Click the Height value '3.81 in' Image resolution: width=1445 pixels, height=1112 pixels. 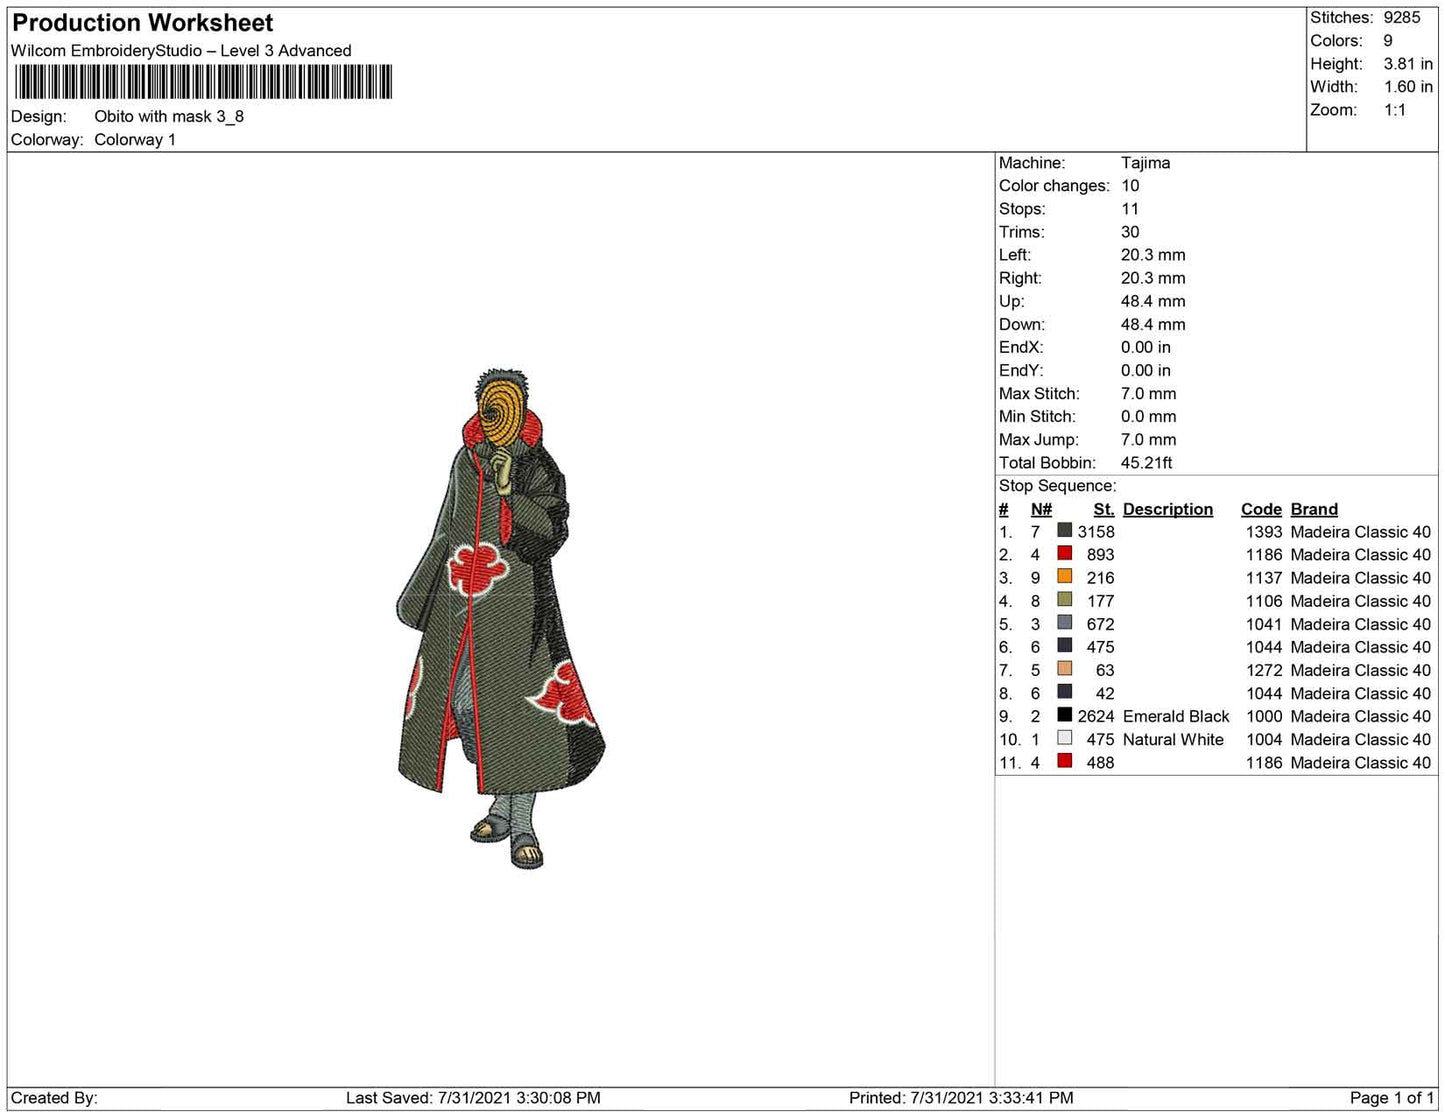pos(1408,64)
